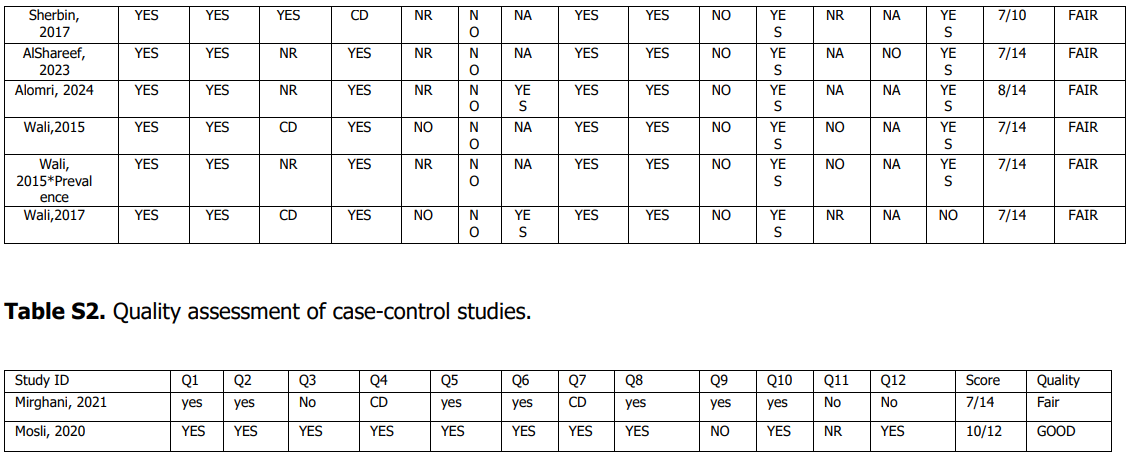Click the 'Wali, 2015*Prevalence' study cell

click(x=60, y=180)
